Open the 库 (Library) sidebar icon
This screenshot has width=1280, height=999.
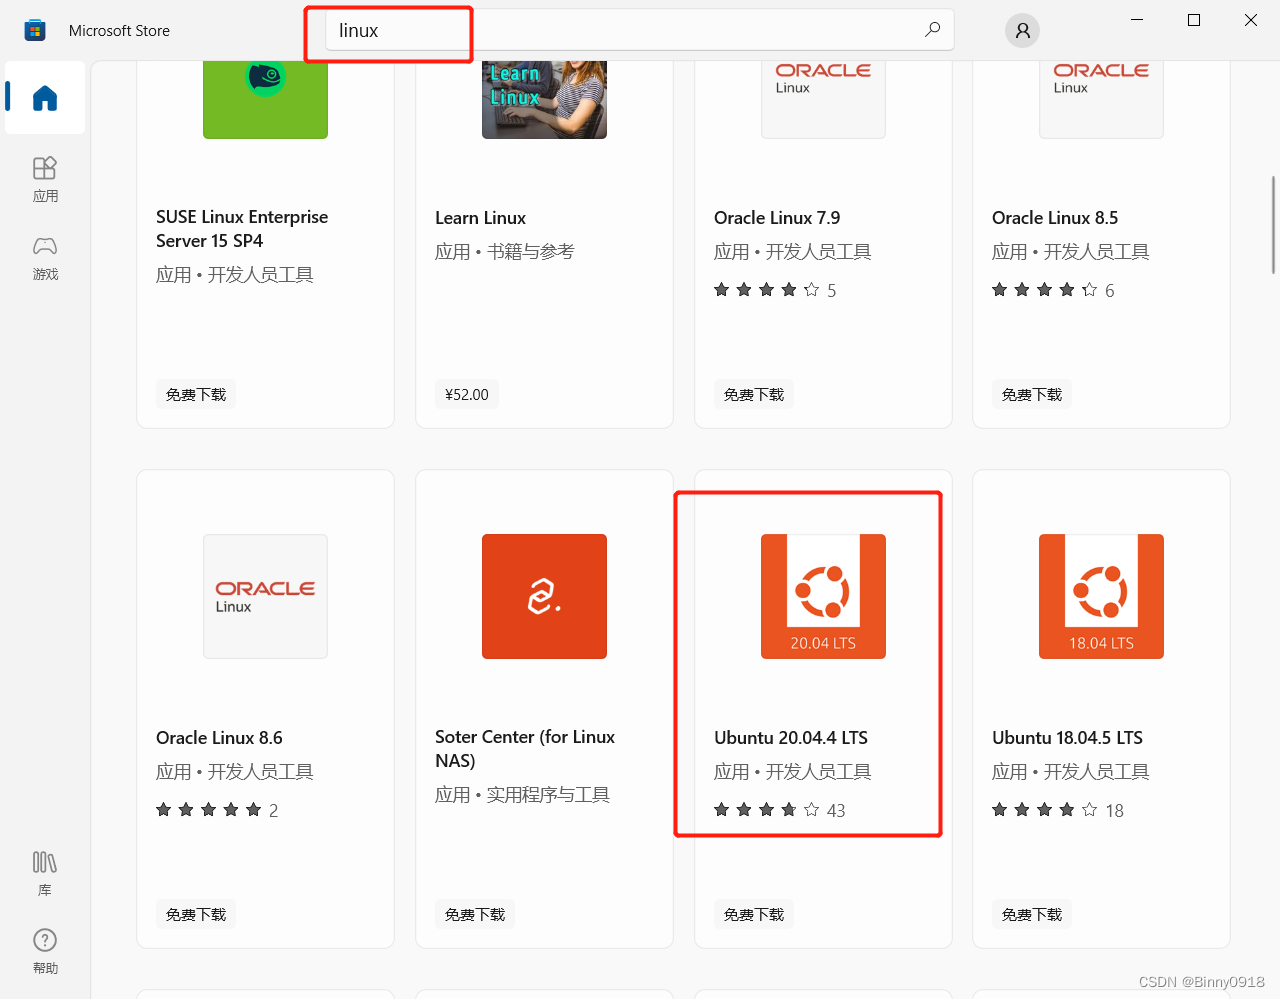[x=44, y=862]
